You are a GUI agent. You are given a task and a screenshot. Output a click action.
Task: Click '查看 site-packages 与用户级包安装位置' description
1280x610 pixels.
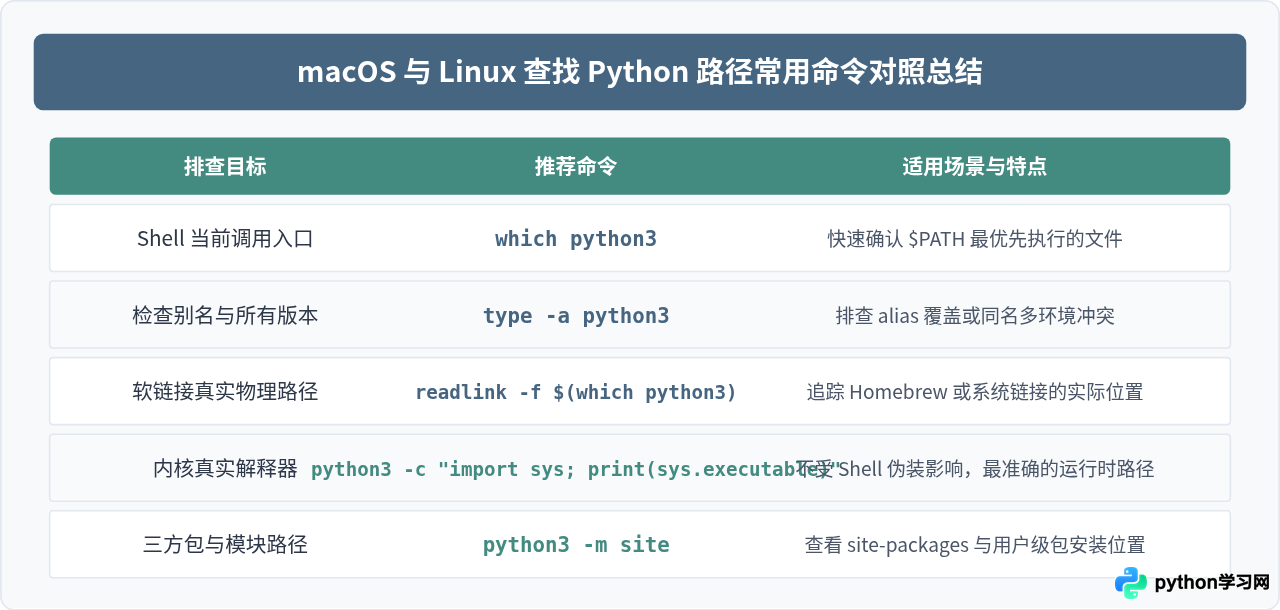point(975,545)
